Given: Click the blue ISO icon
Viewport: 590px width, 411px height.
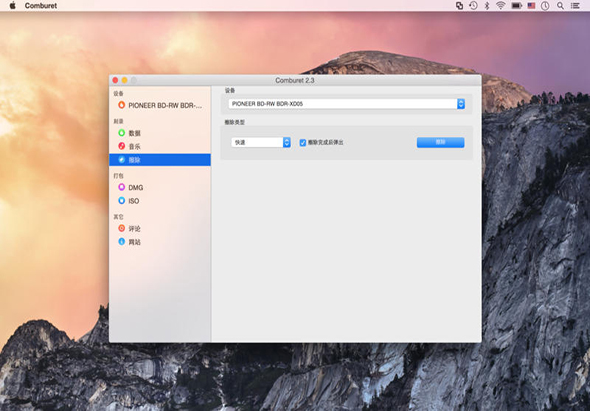Looking at the screenshot, I should 122,201.
